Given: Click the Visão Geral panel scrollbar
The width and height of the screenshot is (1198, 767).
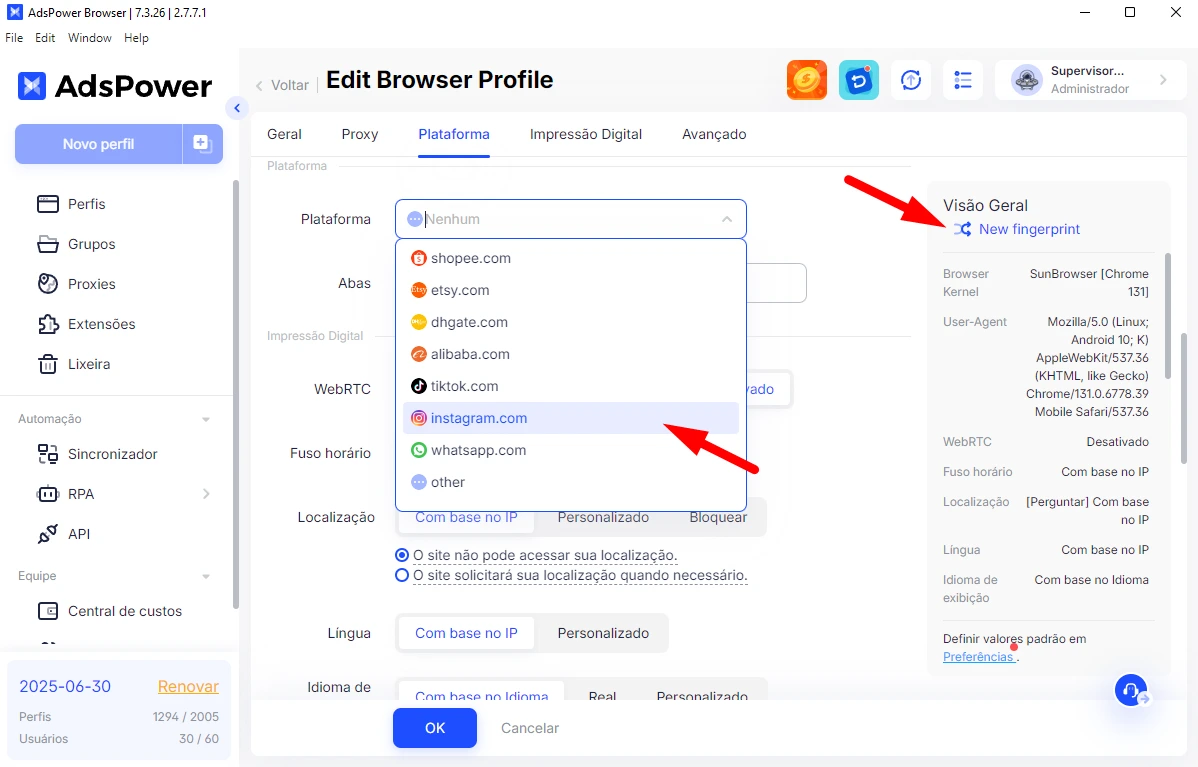Looking at the screenshot, I should pos(1167,316).
